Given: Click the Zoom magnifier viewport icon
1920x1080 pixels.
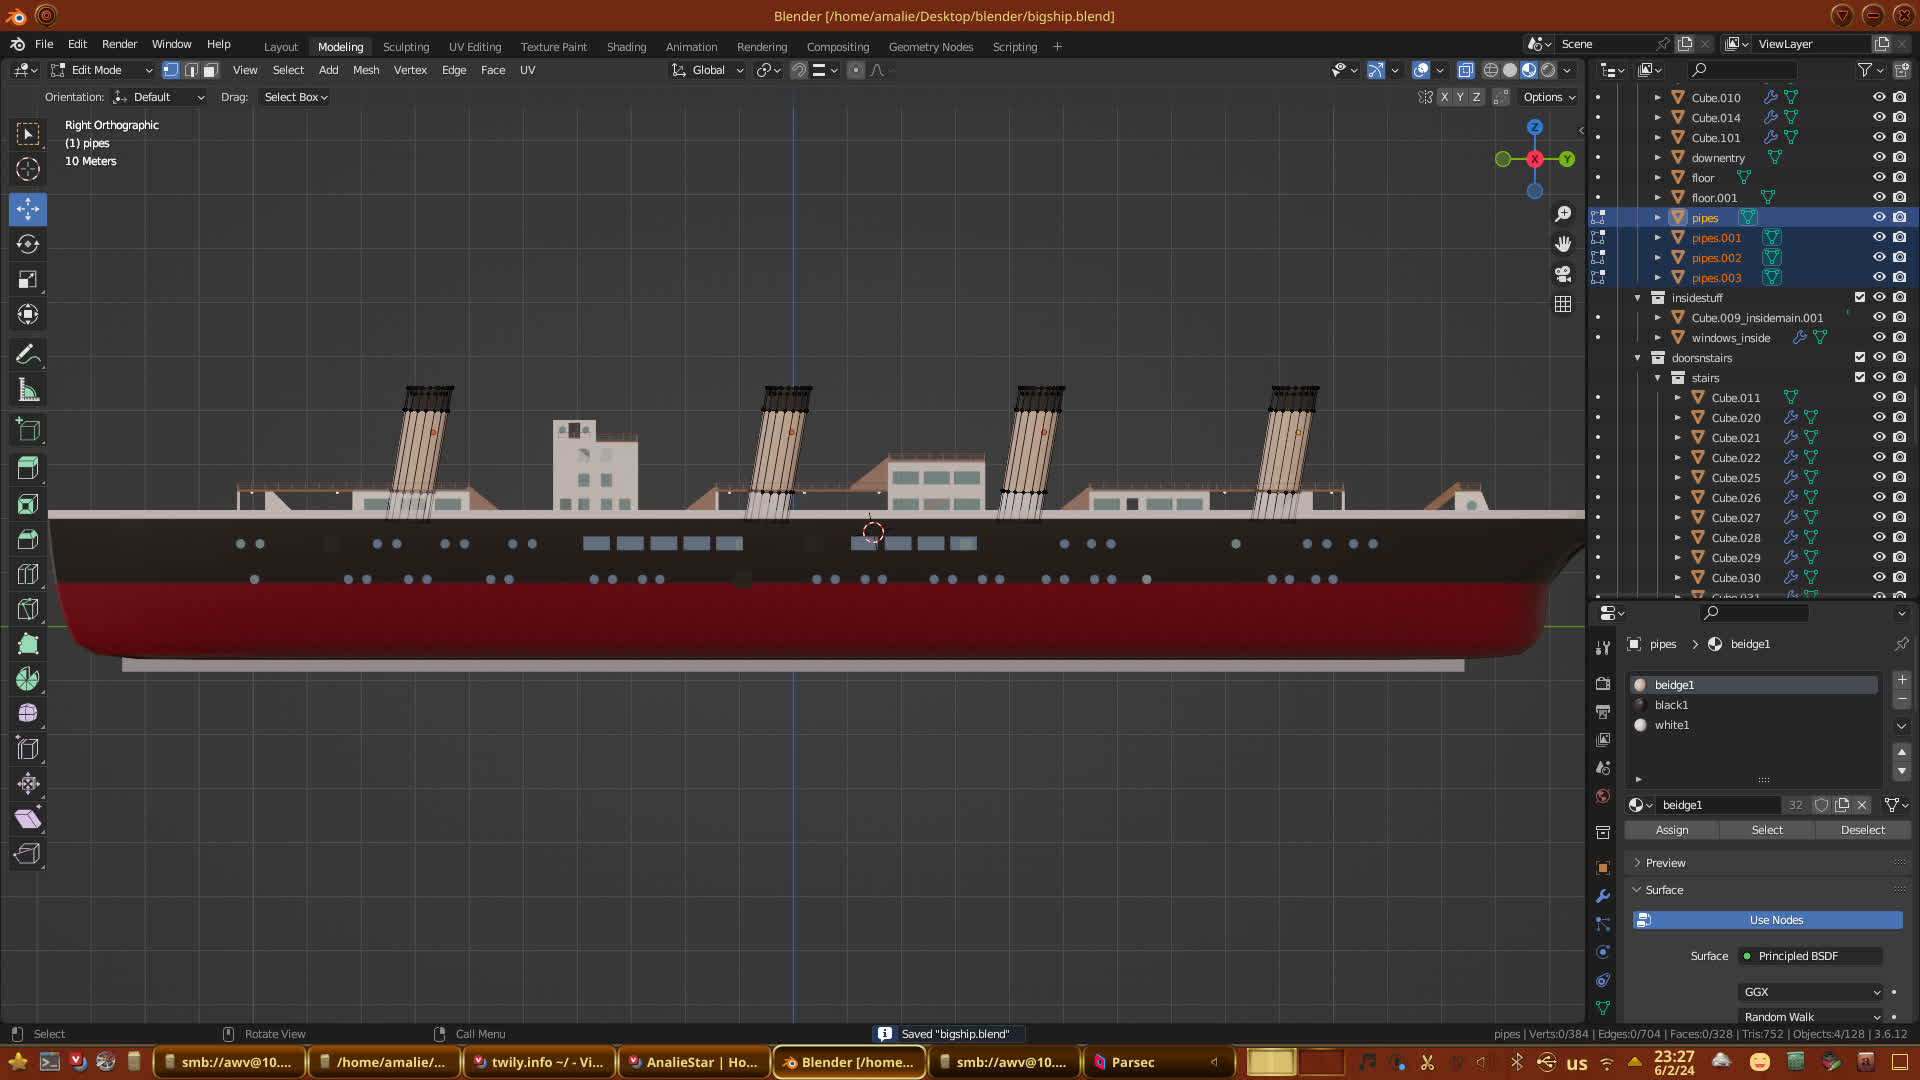Looking at the screenshot, I should [x=1563, y=214].
